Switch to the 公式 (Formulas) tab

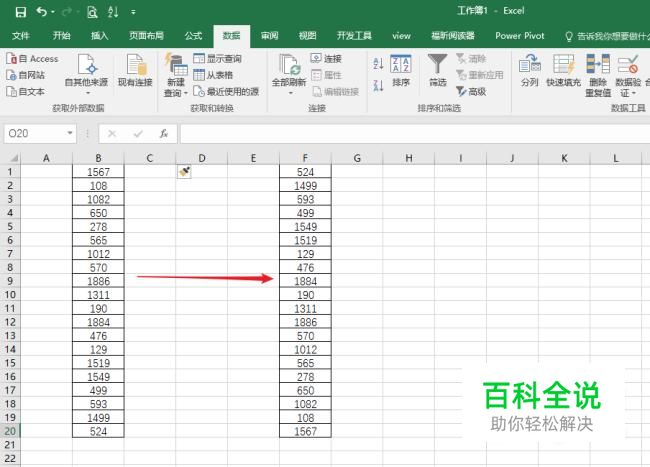(193, 36)
